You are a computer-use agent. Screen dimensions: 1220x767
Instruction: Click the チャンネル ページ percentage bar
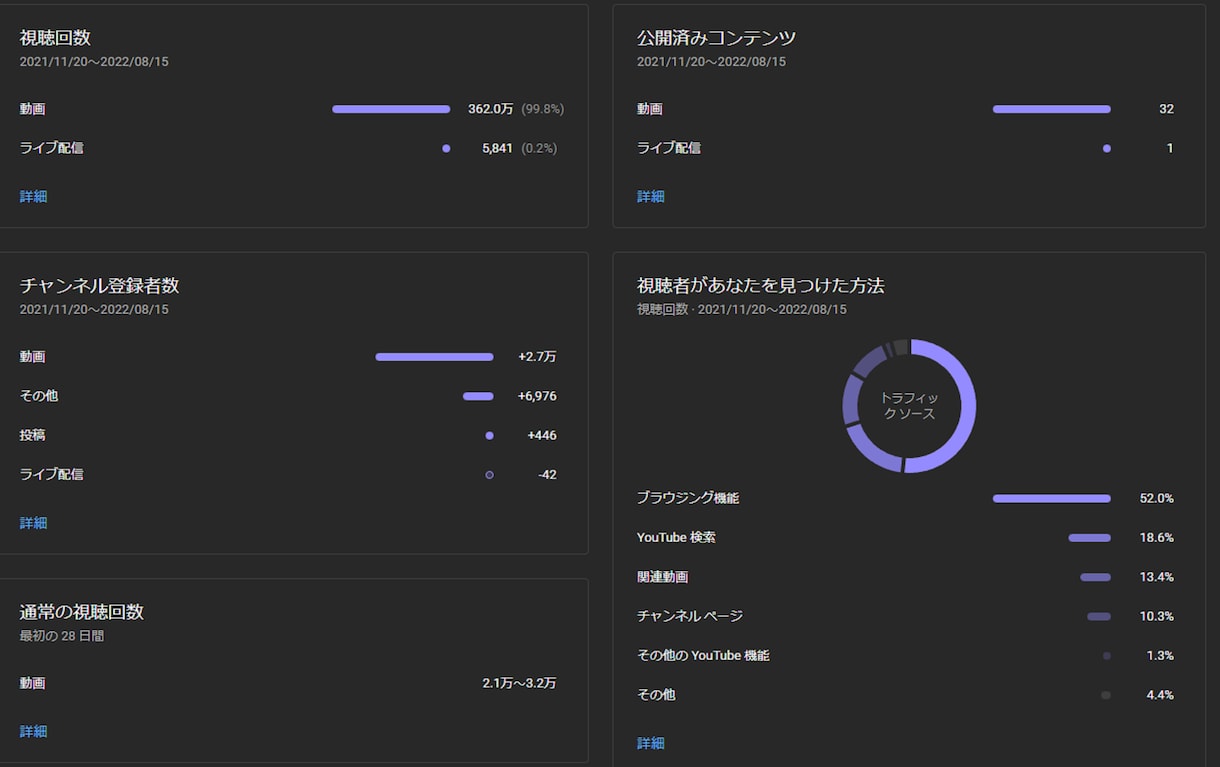coord(1098,616)
